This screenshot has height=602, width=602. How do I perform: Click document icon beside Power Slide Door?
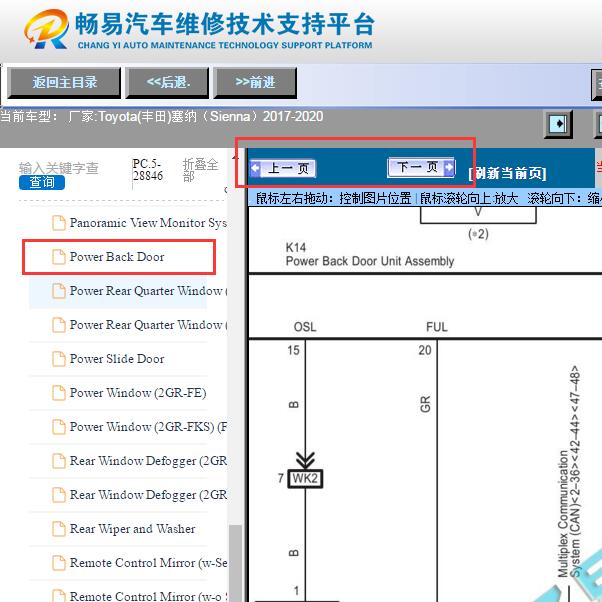pos(59,359)
